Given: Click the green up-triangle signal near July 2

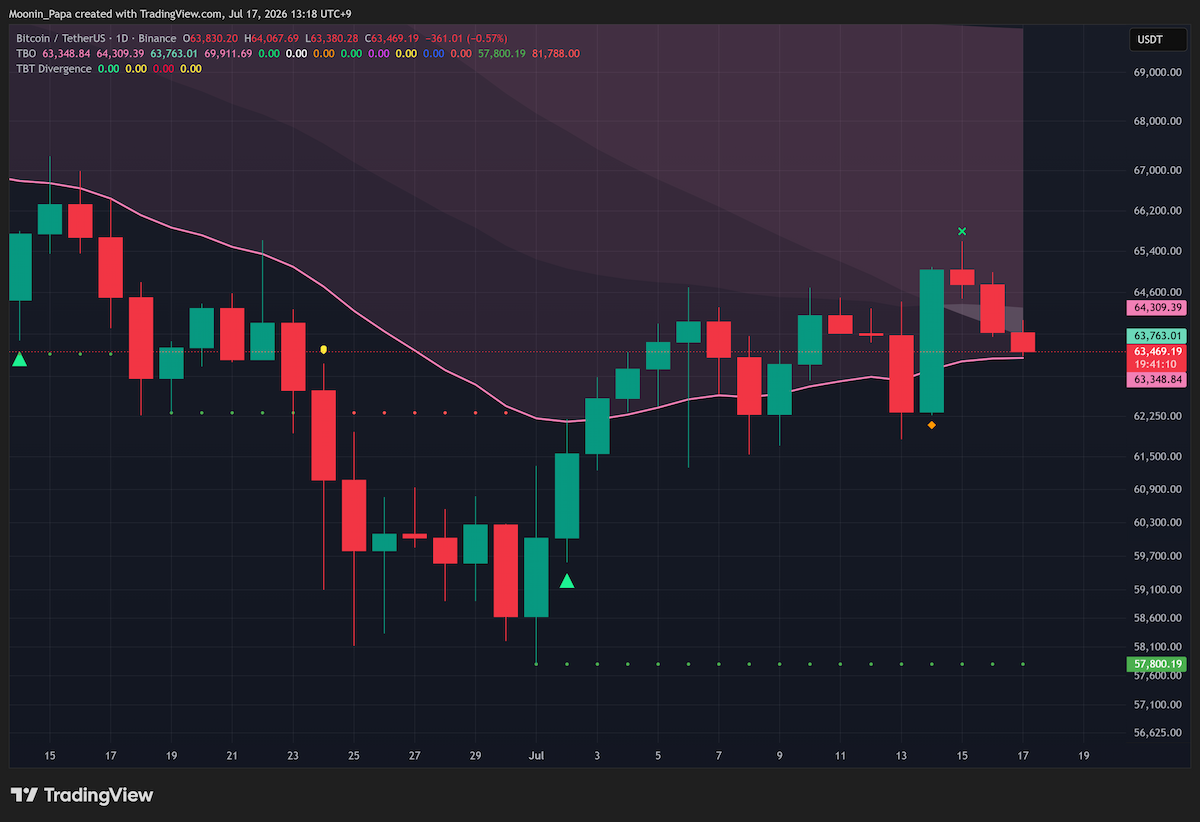Looking at the screenshot, I should click(567, 580).
